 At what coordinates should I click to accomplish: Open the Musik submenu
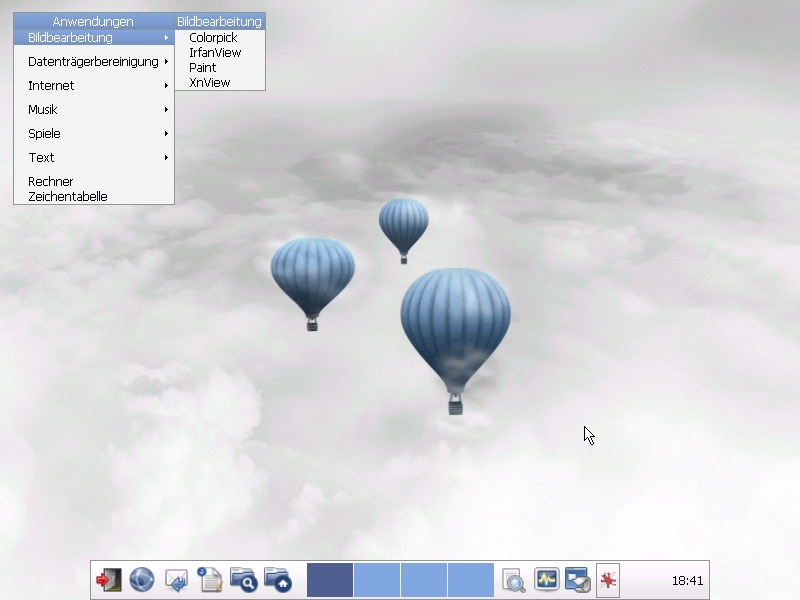pyautogui.click(x=94, y=110)
